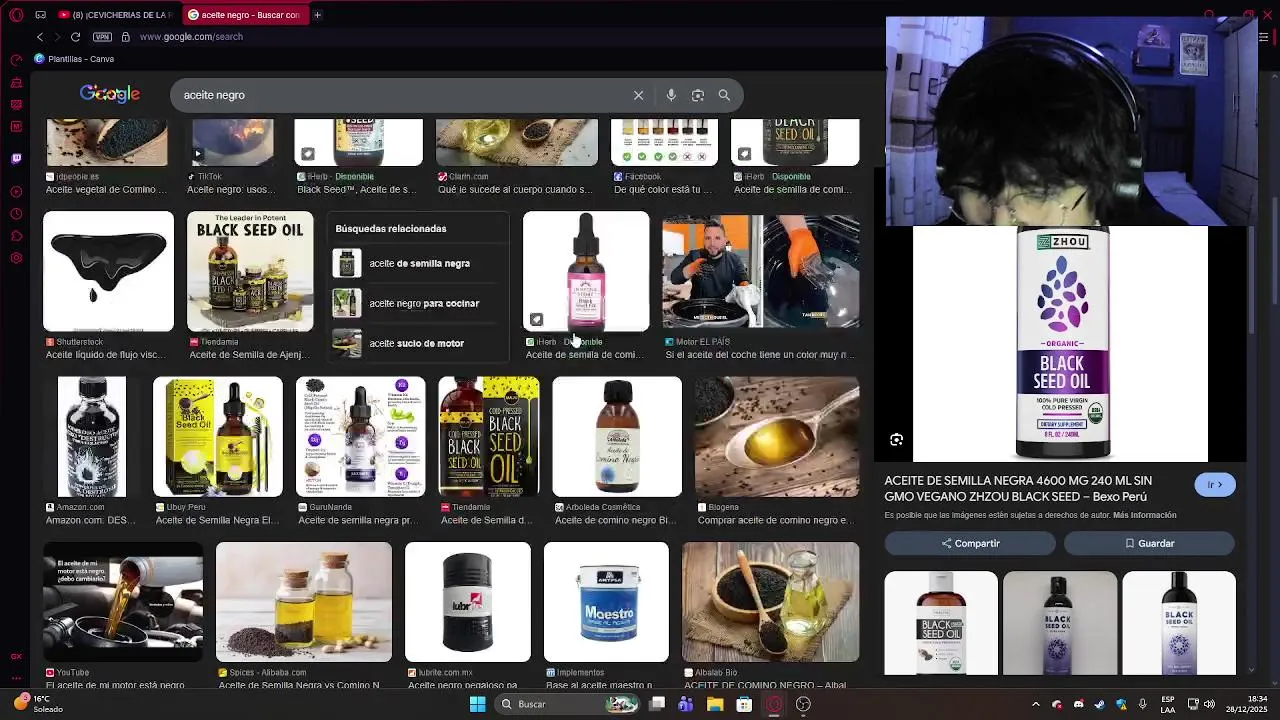Select the aceite negro Google tab
Image resolution: width=1280 pixels, height=720 pixels.
point(244,15)
